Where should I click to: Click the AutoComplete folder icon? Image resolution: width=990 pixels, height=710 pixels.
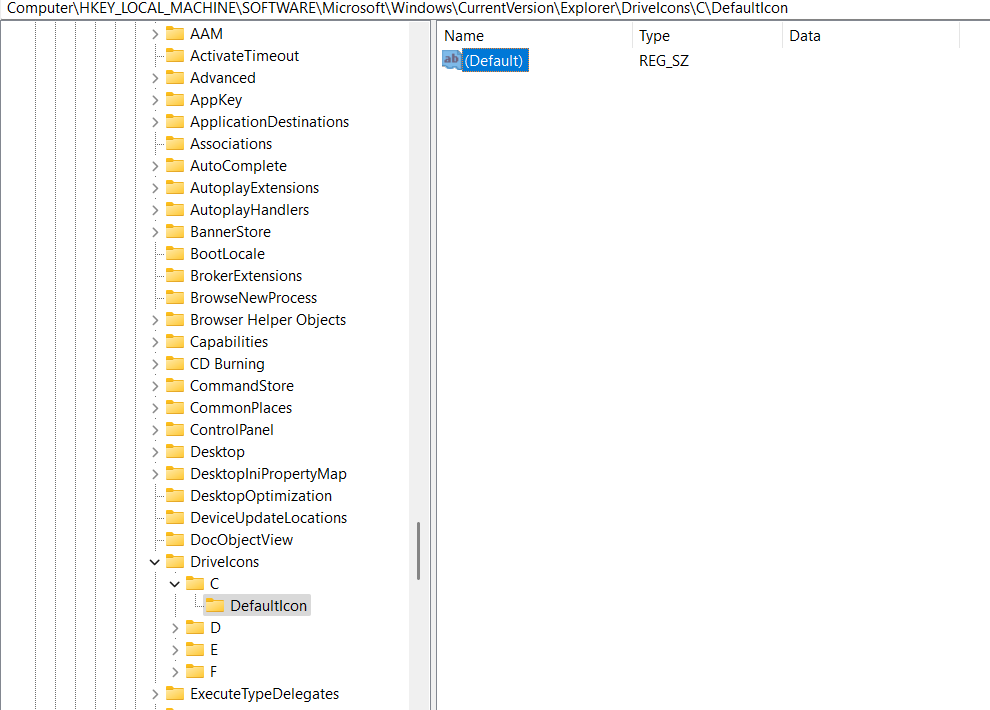tap(175, 165)
